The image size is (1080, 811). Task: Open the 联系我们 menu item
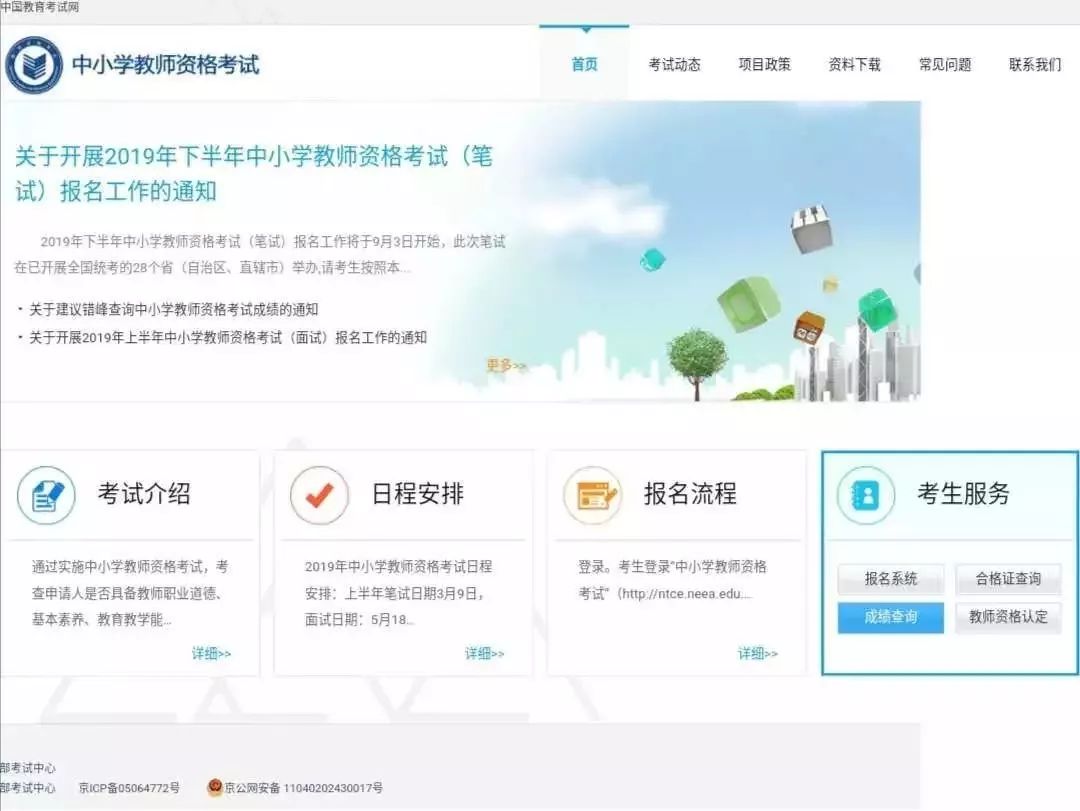[1035, 65]
